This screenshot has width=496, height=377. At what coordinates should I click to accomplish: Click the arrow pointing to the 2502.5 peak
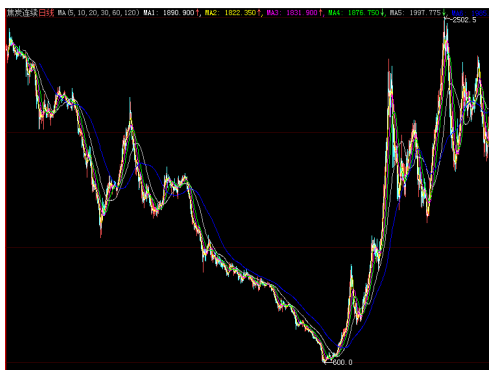point(448,19)
